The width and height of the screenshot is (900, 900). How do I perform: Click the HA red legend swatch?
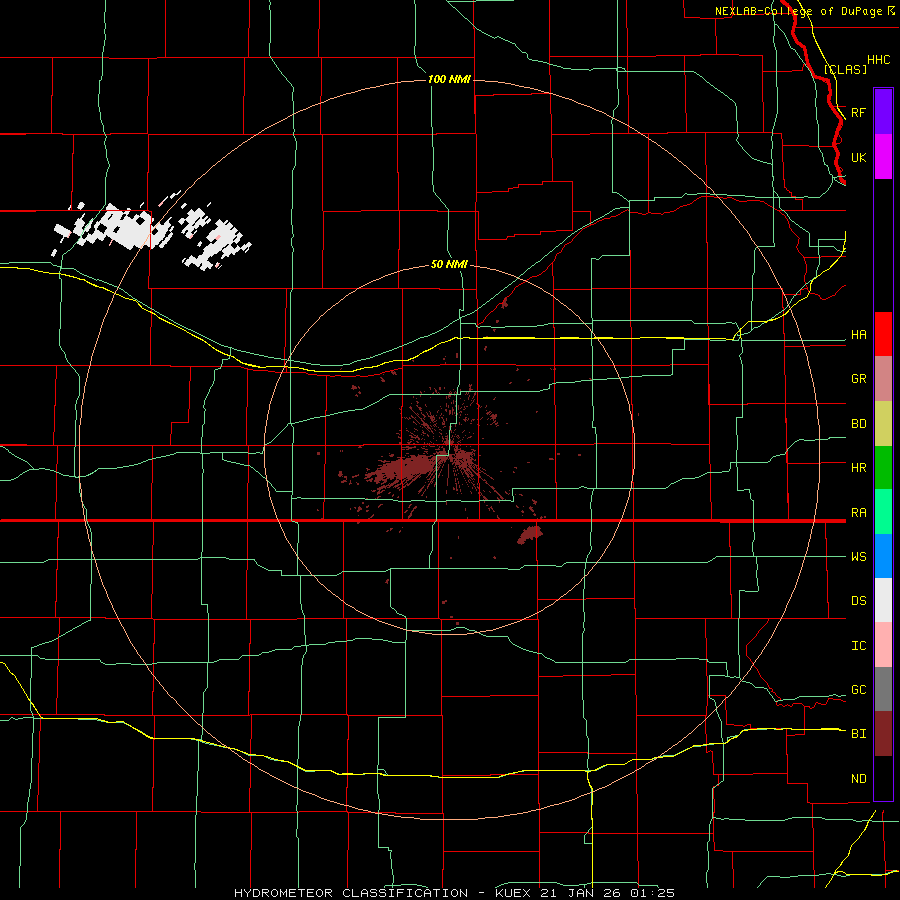click(883, 334)
